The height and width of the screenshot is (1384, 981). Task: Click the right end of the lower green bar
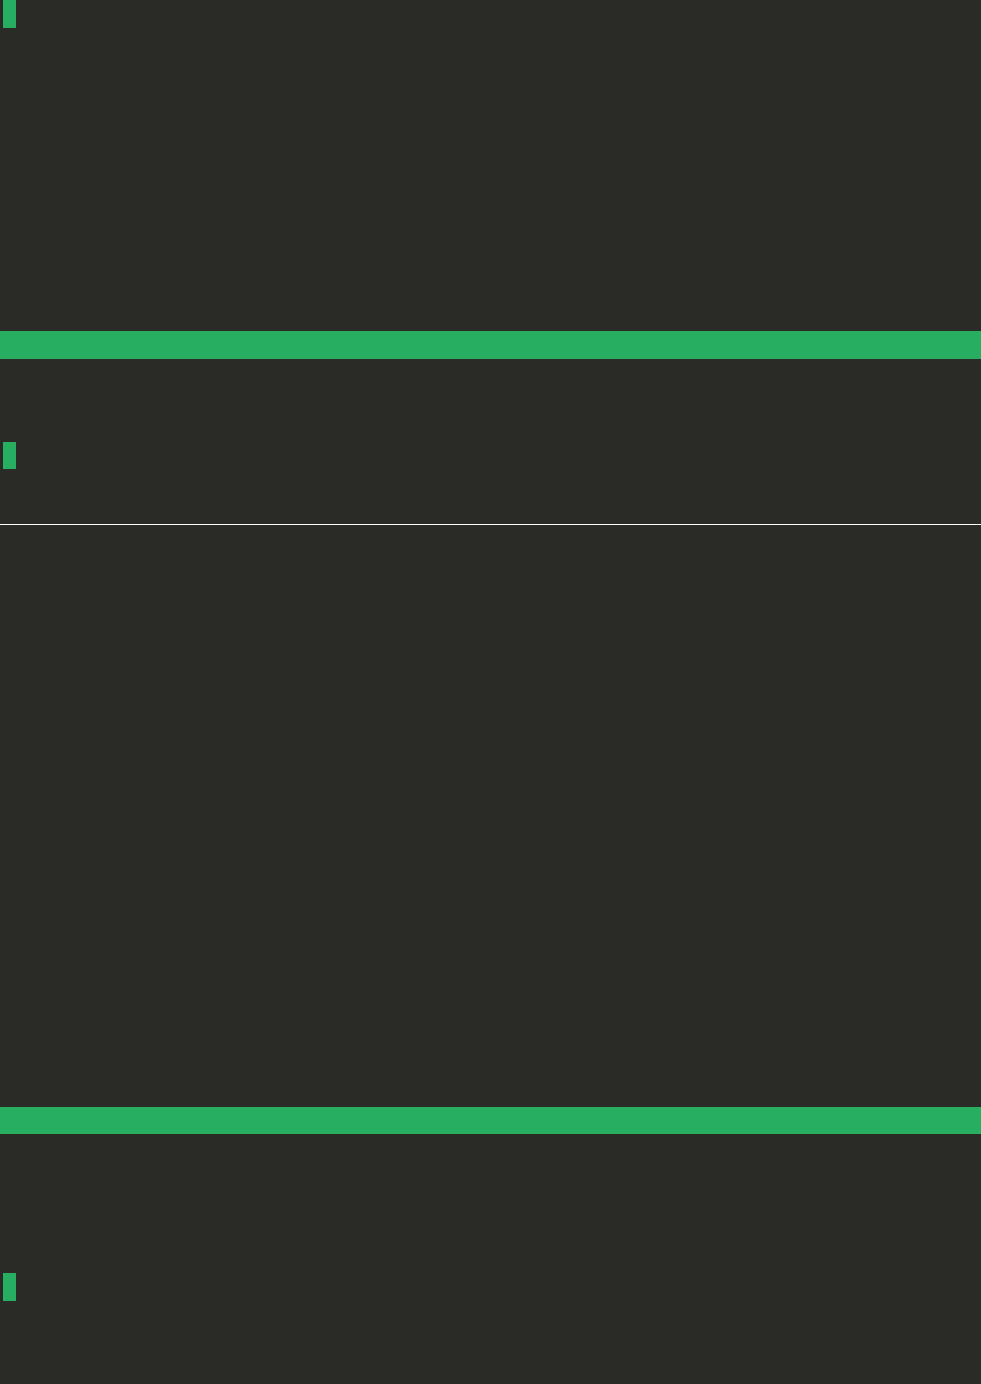pyautogui.click(x=969, y=1120)
